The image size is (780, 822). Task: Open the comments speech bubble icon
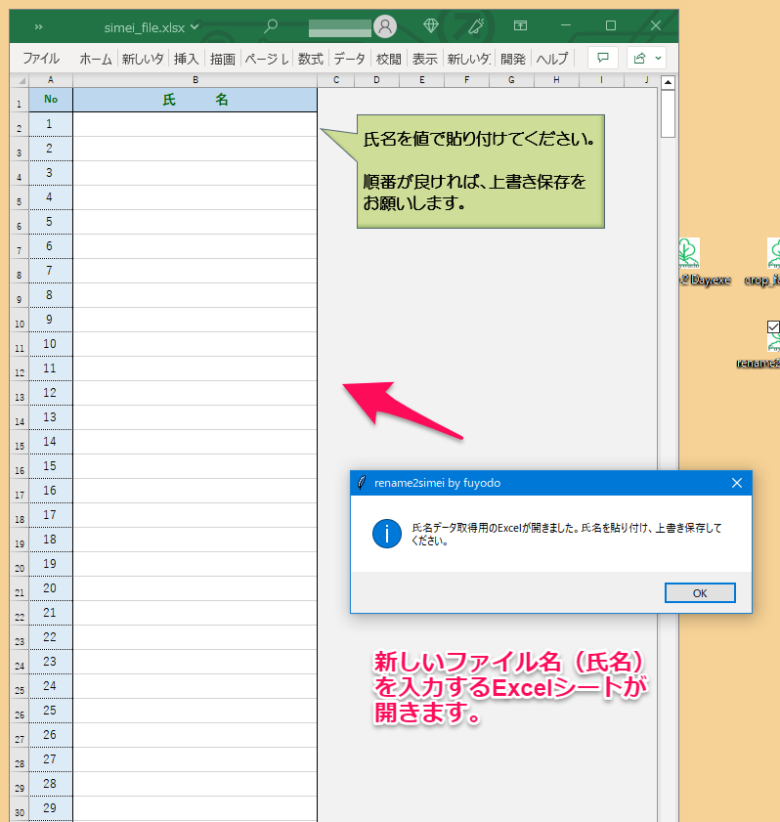[x=602, y=58]
